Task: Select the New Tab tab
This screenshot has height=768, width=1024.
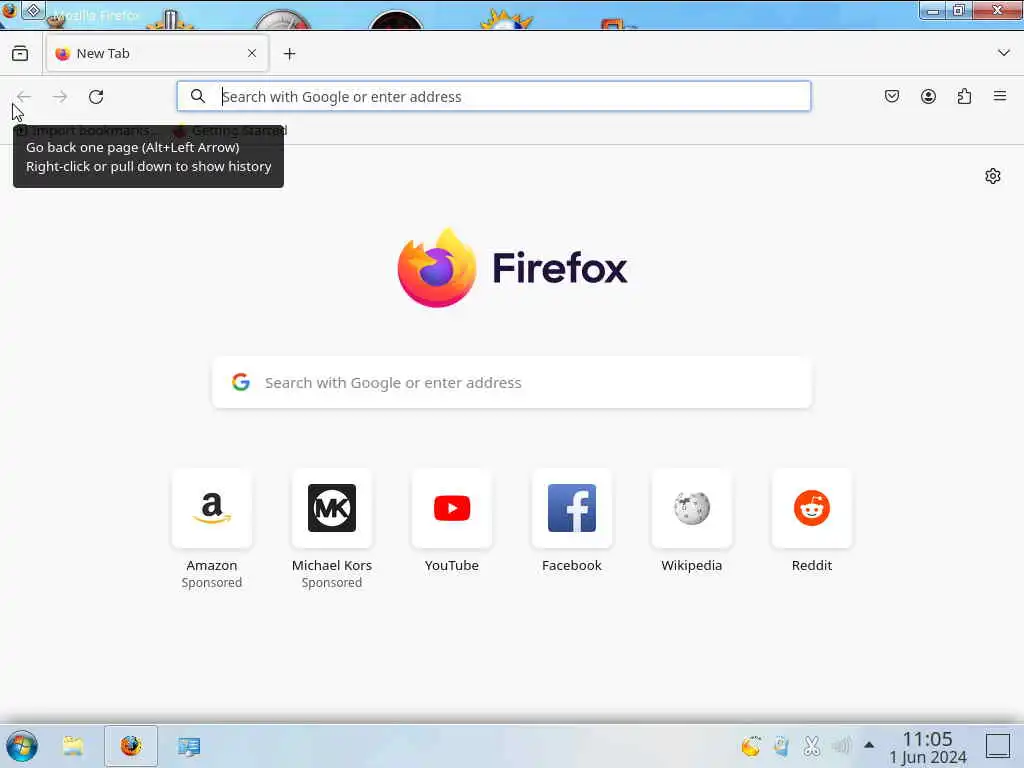Action: click(x=157, y=54)
